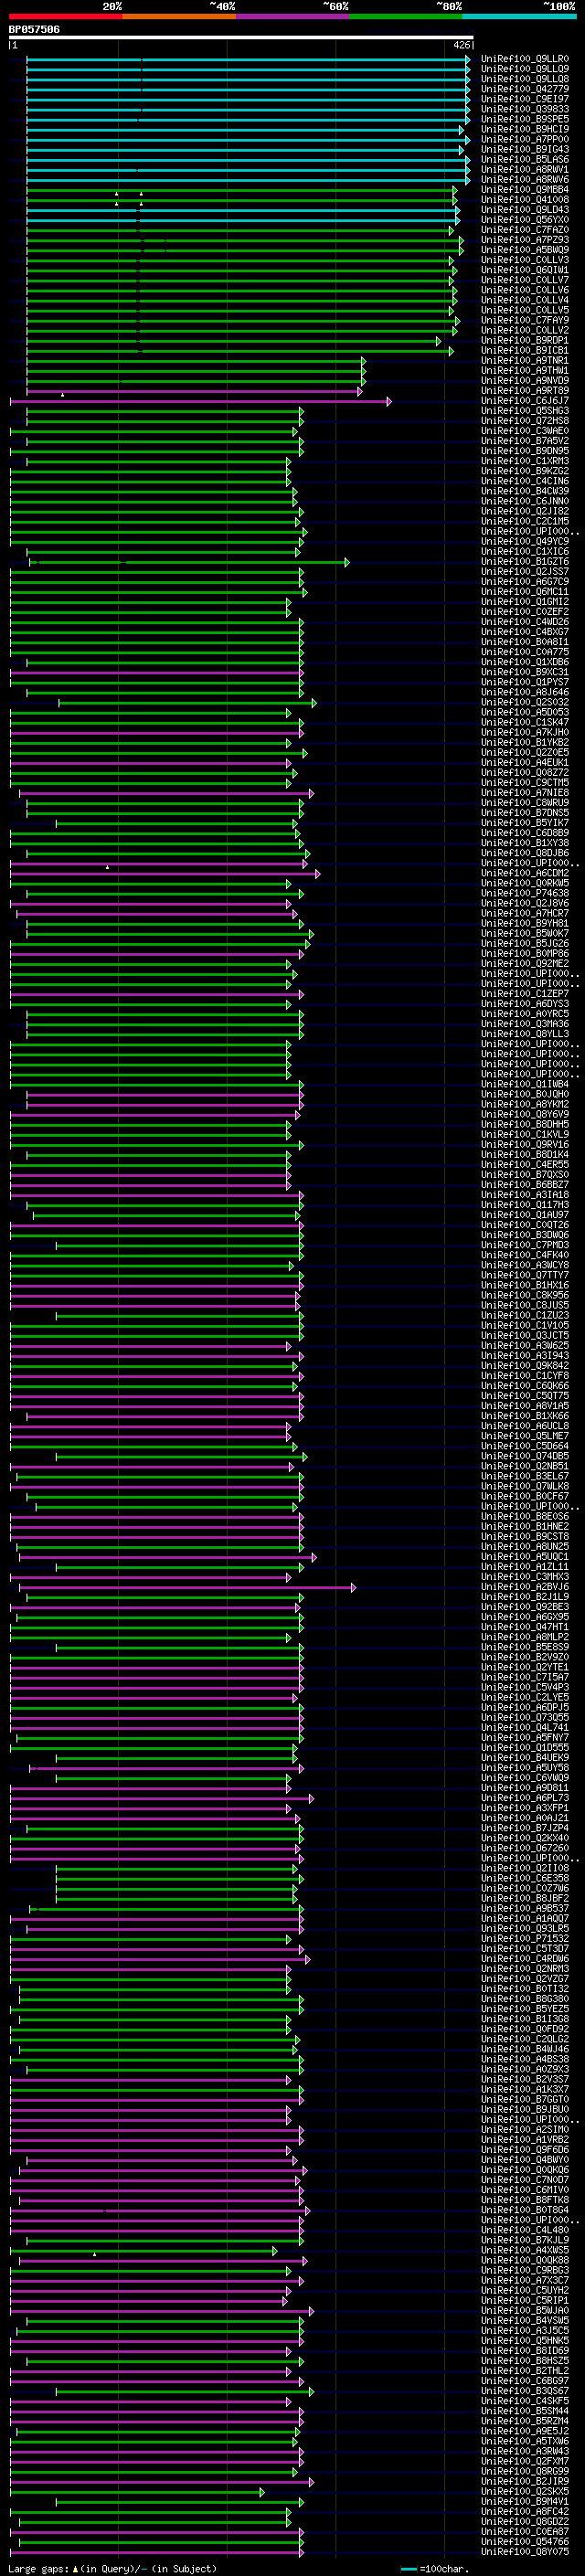
Task: Select label UniRef100_B1GZT6
Action: coord(525,562)
